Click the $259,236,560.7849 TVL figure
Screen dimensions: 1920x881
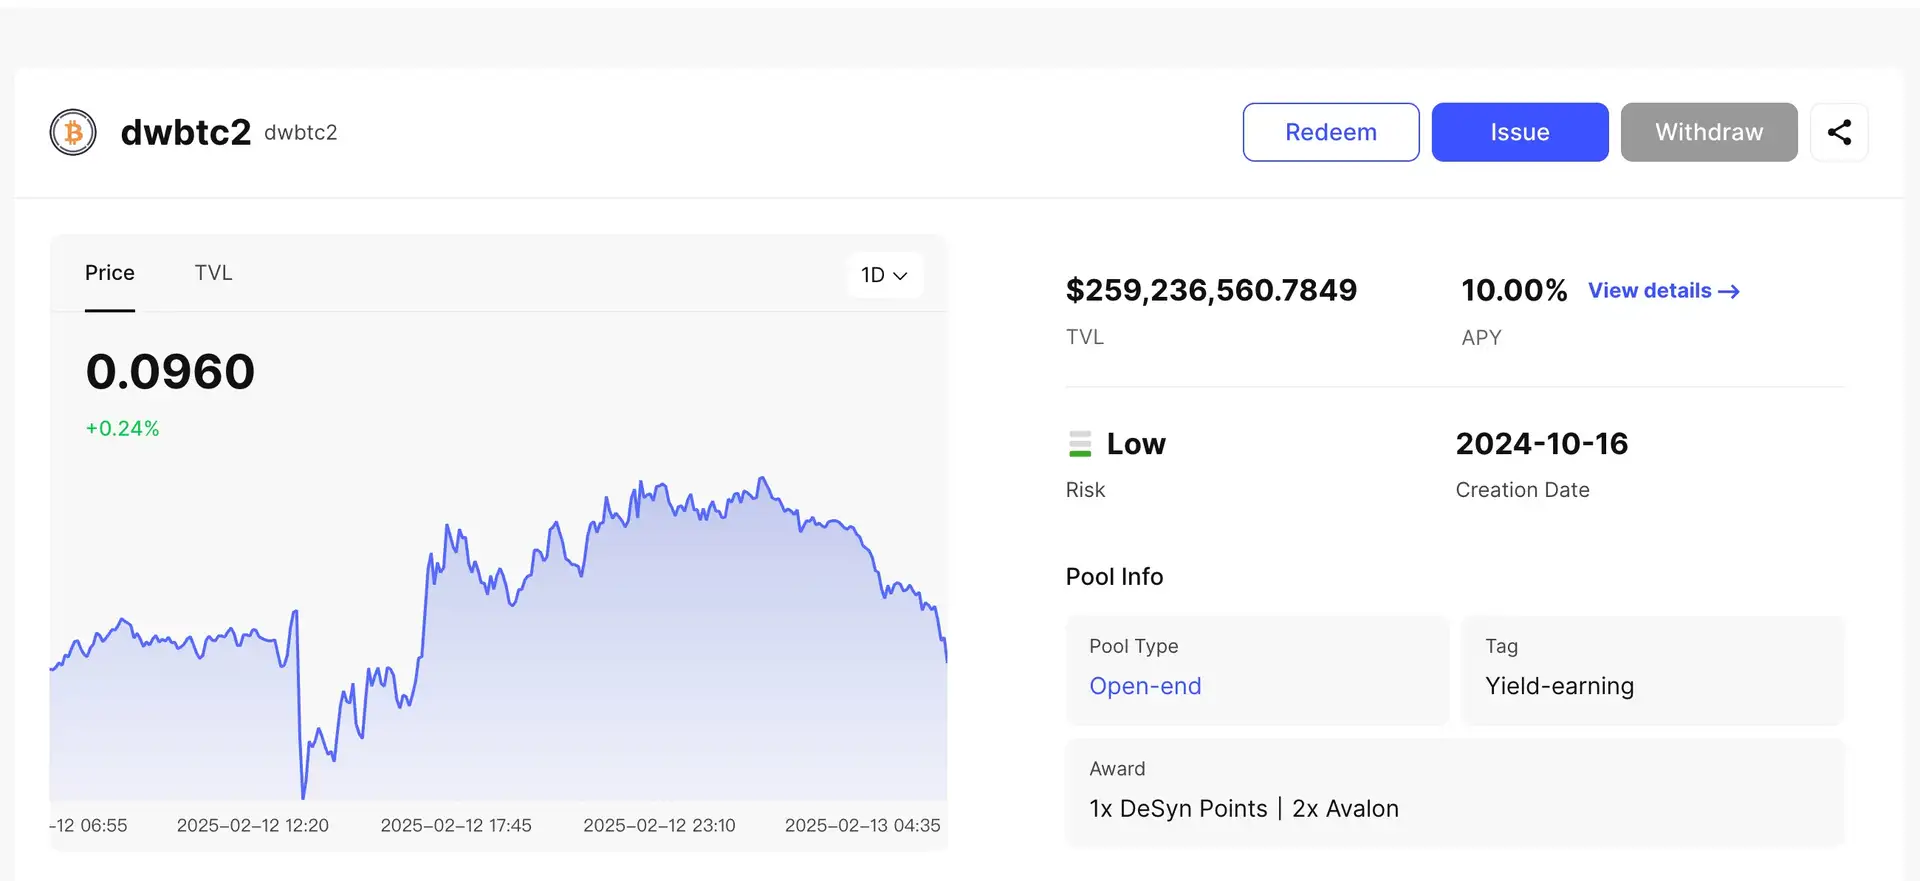coord(1211,290)
